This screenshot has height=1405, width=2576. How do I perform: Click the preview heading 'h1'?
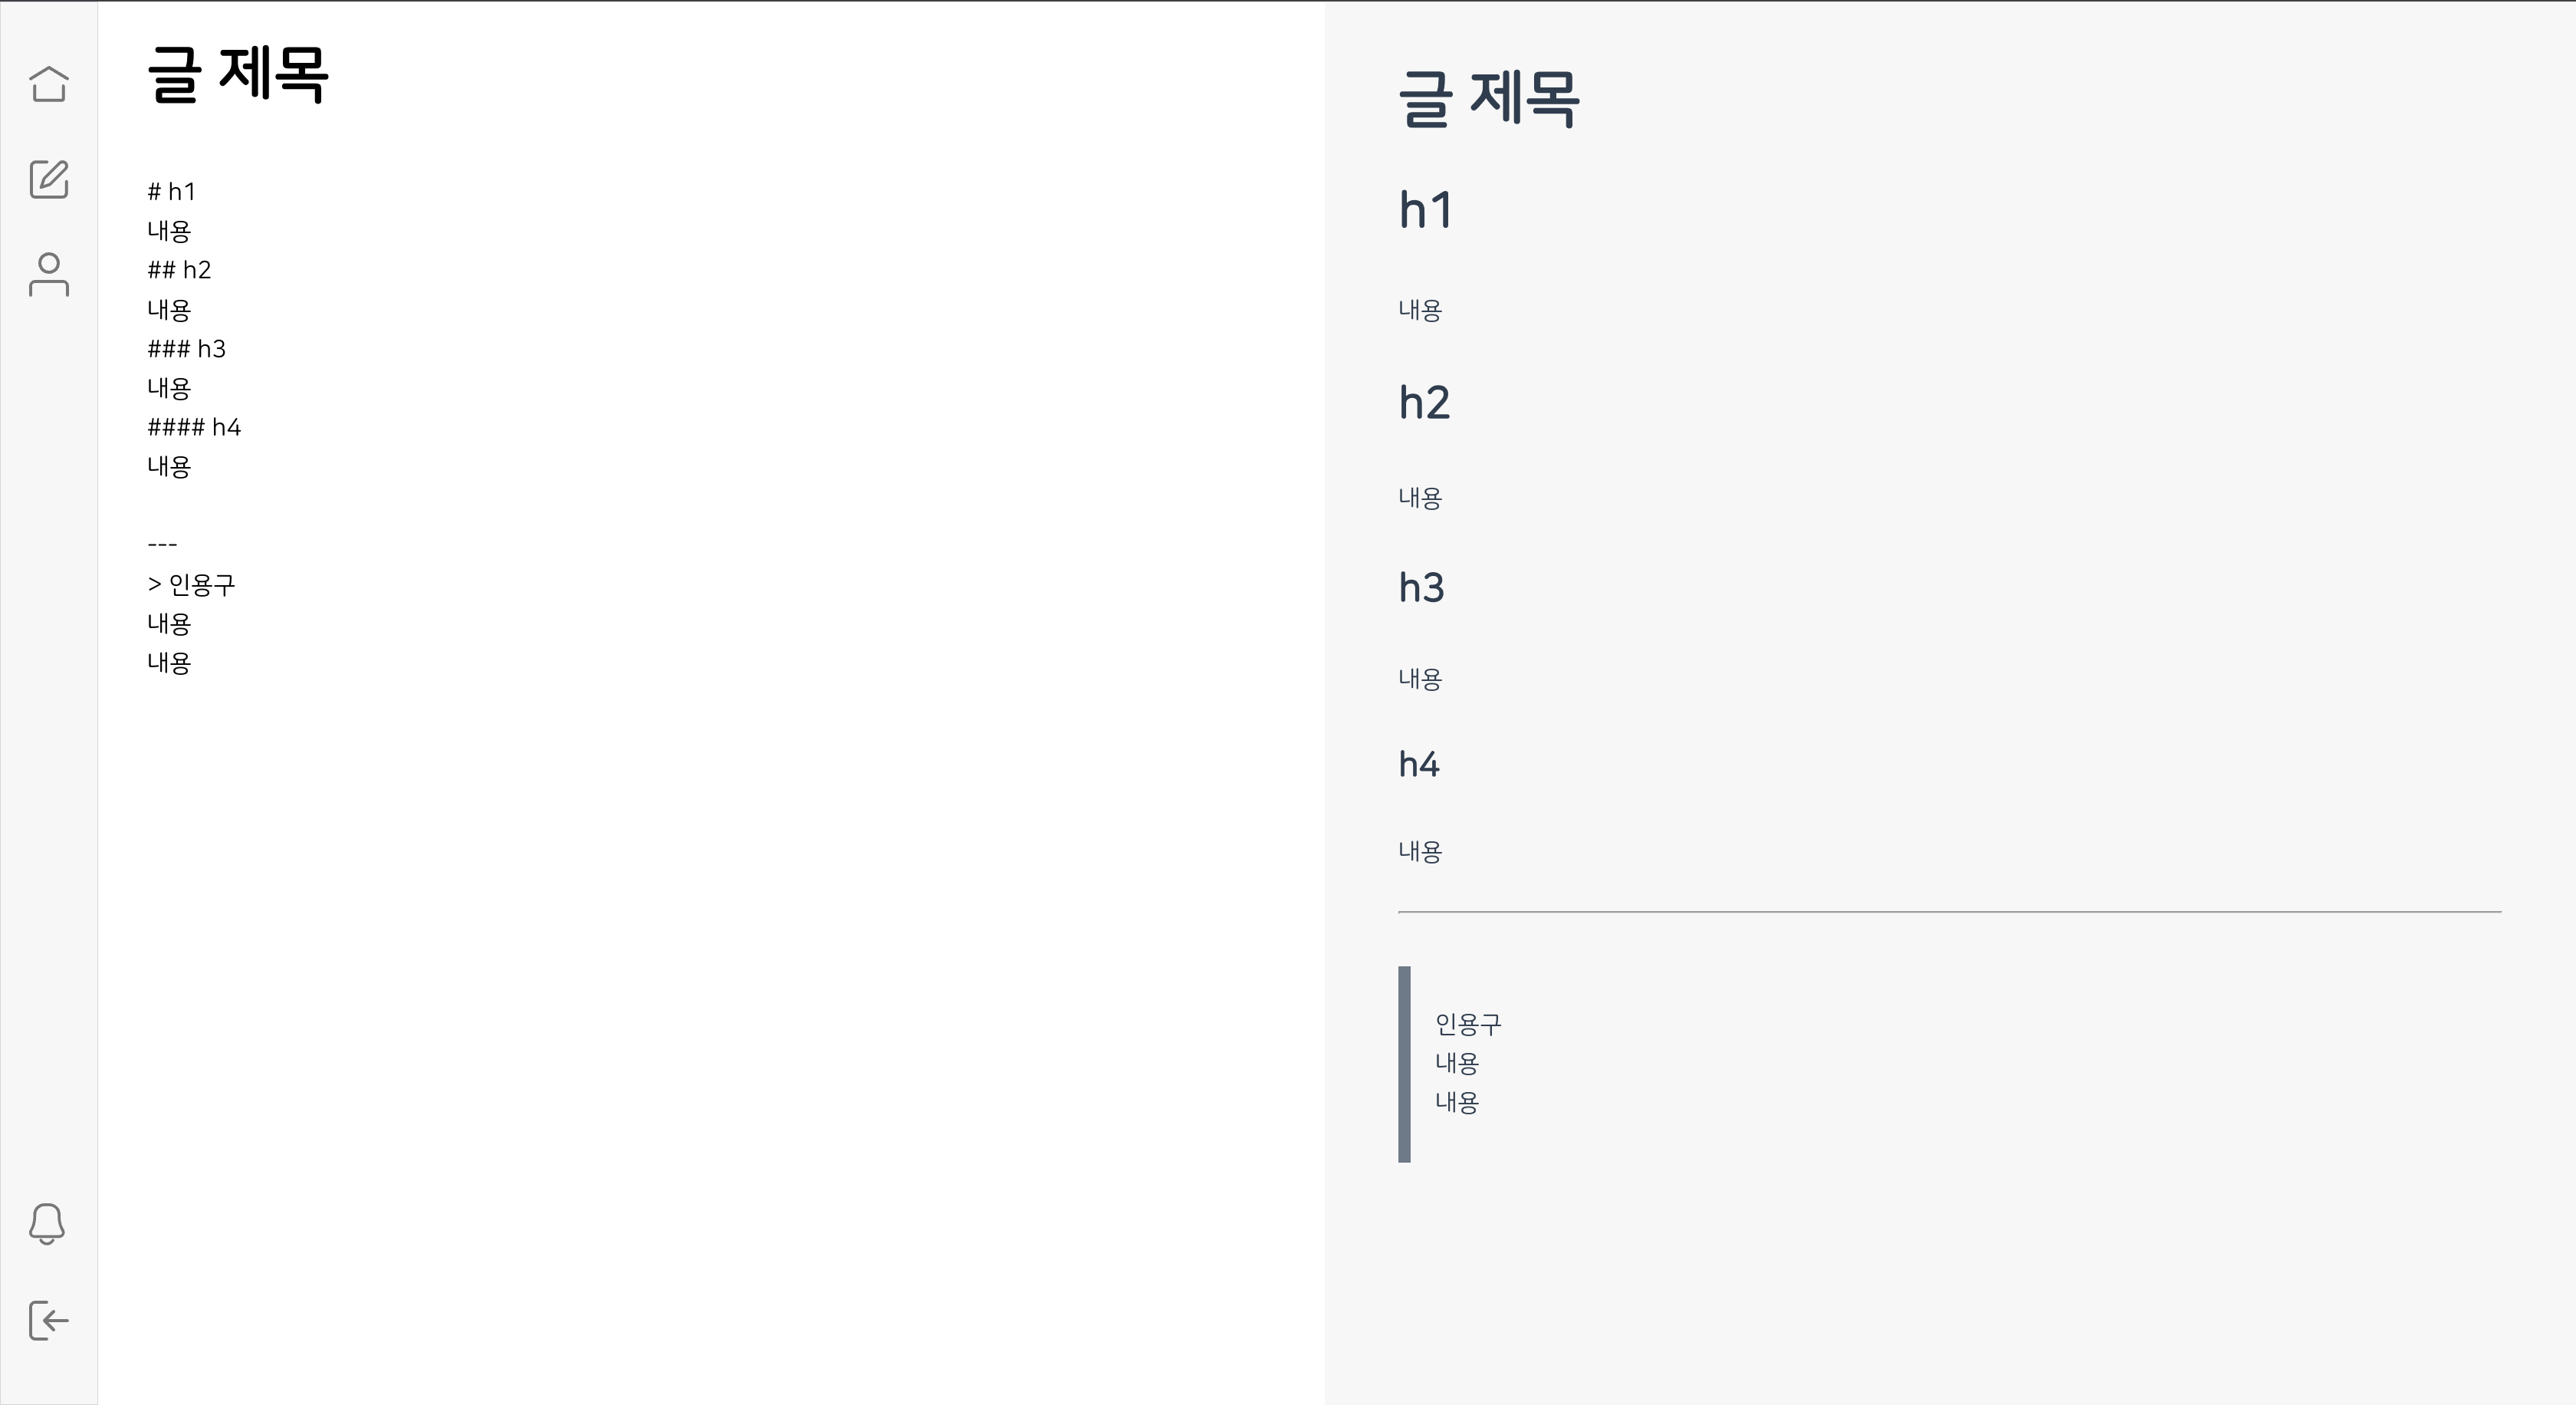click(1425, 210)
